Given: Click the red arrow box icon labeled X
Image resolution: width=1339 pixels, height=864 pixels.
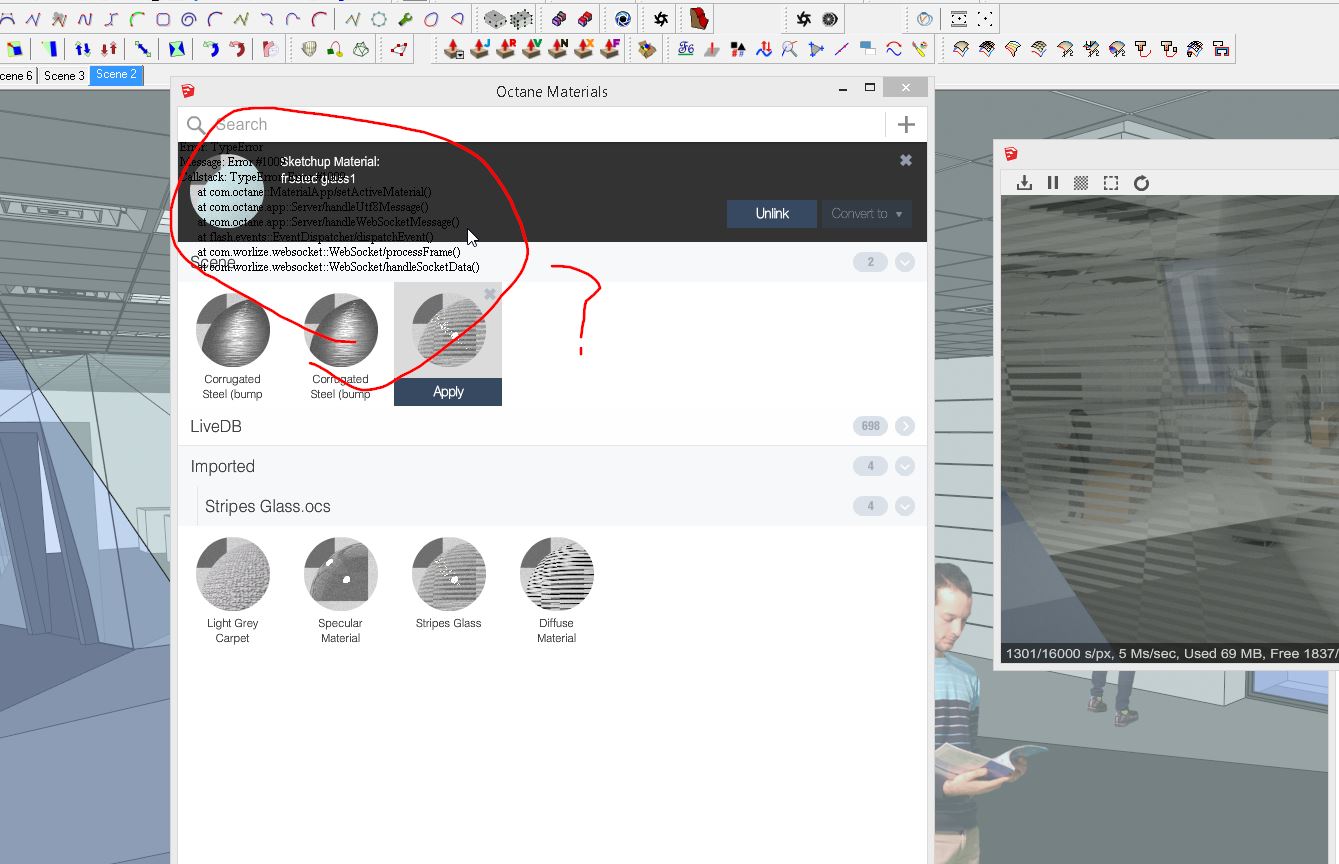Looking at the screenshot, I should [584, 48].
